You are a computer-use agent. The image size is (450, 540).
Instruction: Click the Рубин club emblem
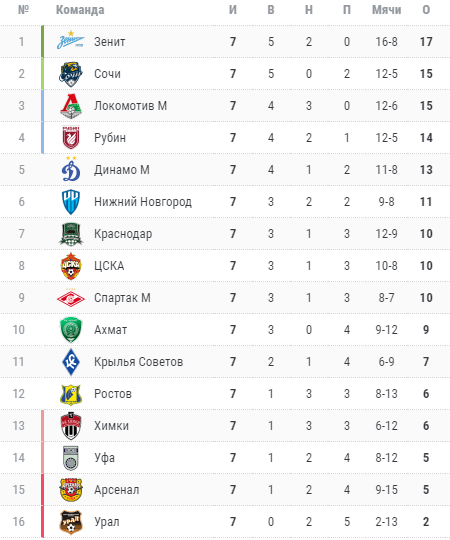pyautogui.click(x=71, y=138)
